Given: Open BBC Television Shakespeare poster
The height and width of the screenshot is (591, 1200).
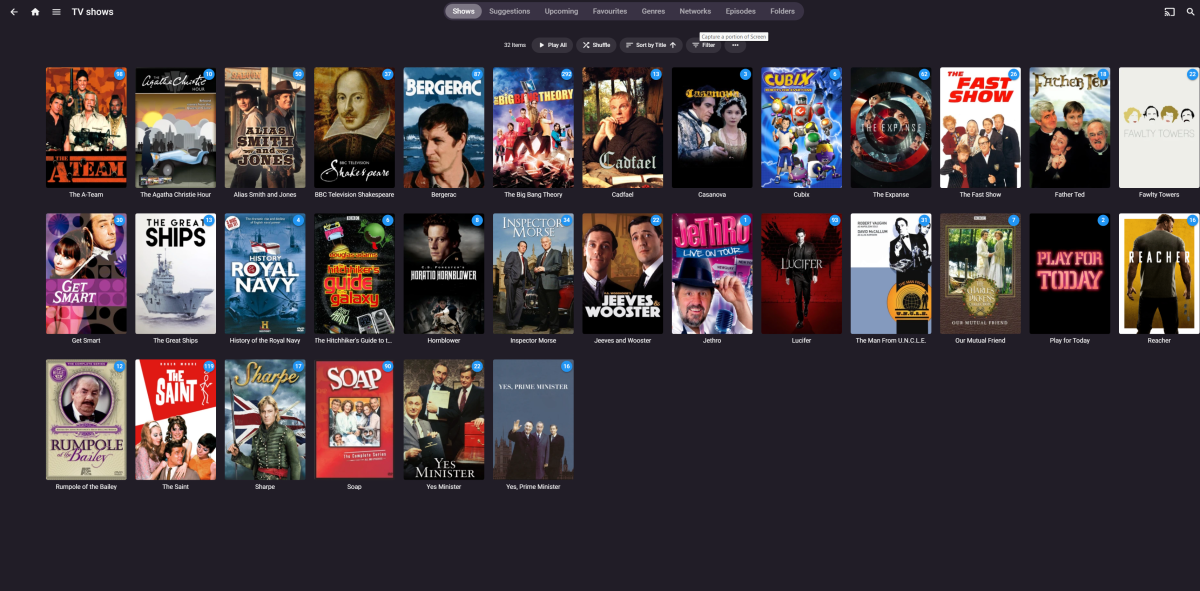Looking at the screenshot, I should click(x=354, y=127).
